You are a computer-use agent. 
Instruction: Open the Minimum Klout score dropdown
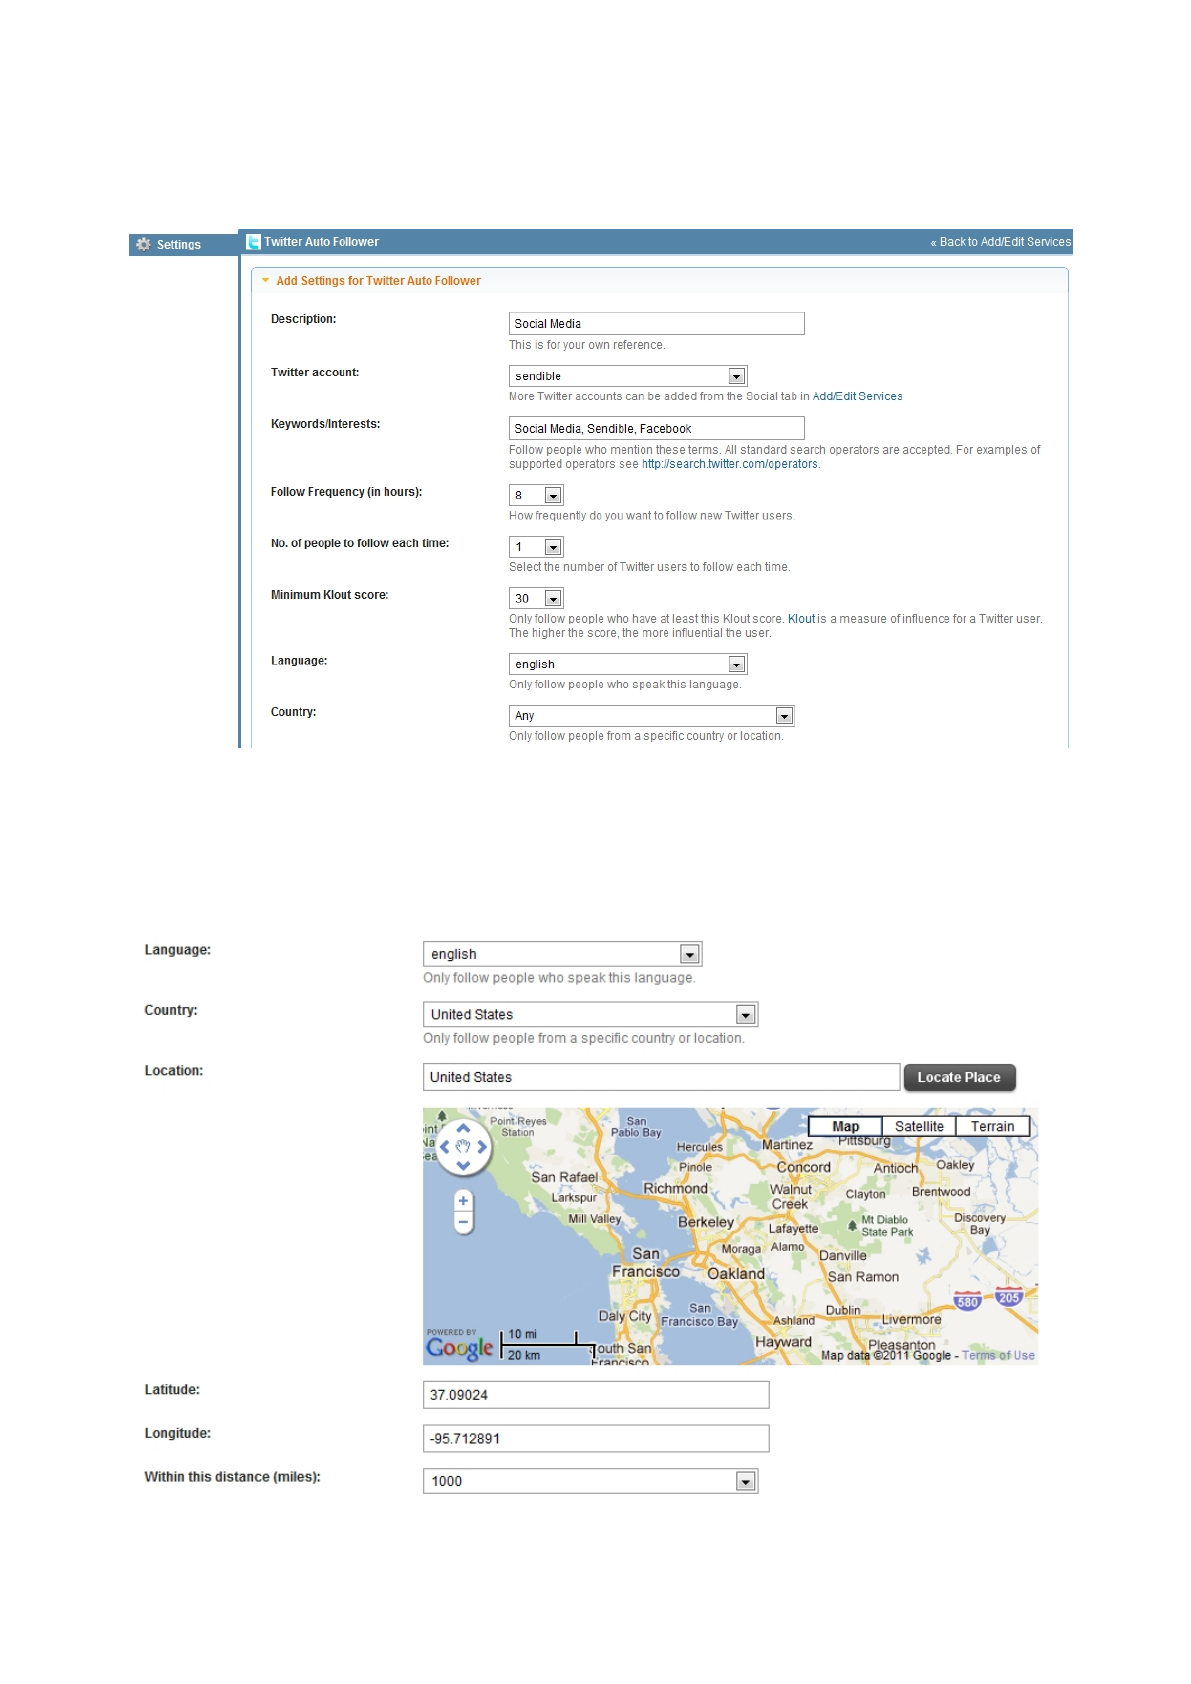(536, 598)
